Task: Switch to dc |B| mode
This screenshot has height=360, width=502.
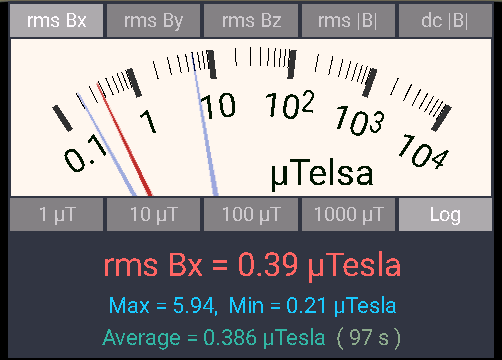Action: click(445, 21)
